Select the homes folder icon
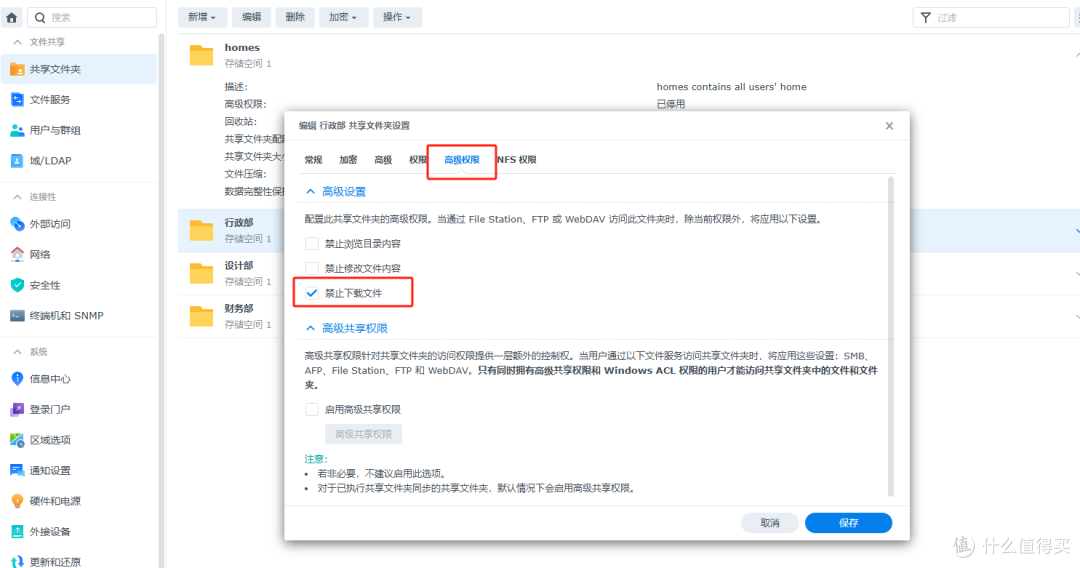Screen dimensions: 1080x568 (201, 55)
